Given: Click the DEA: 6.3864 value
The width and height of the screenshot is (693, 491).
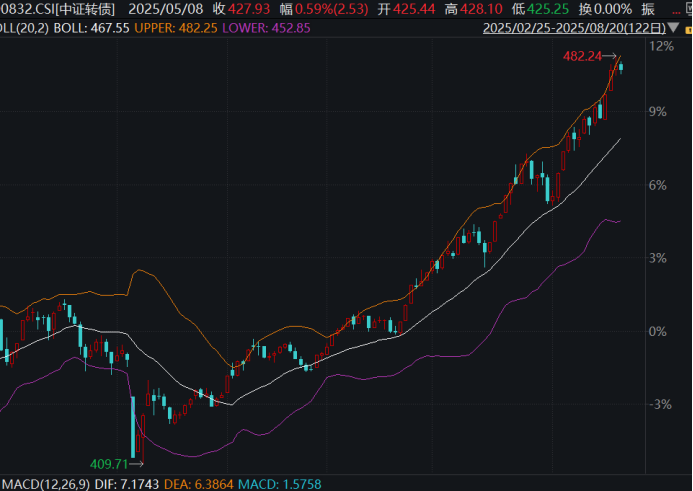Looking at the screenshot, I should [199, 484].
